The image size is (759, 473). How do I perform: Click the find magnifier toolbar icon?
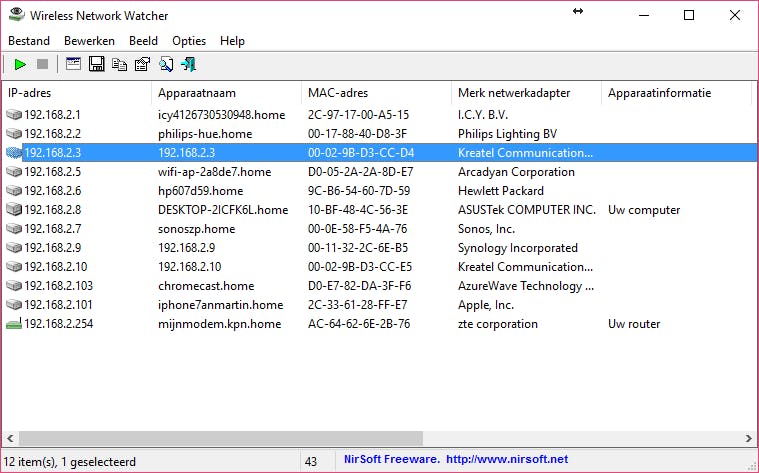coord(166,64)
